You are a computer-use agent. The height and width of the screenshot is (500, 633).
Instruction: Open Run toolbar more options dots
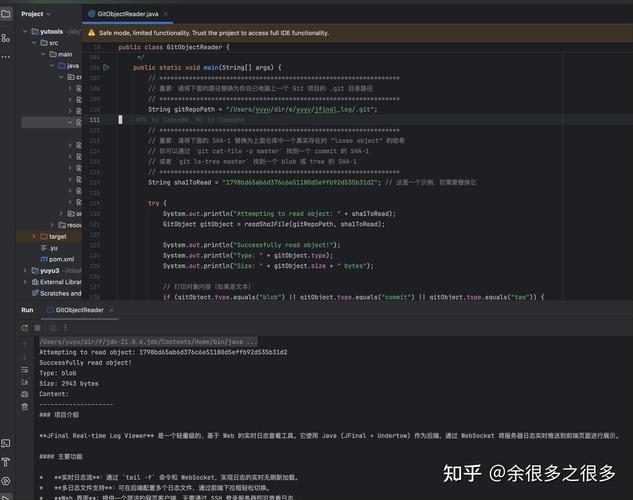pyautogui.click(x=65, y=328)
